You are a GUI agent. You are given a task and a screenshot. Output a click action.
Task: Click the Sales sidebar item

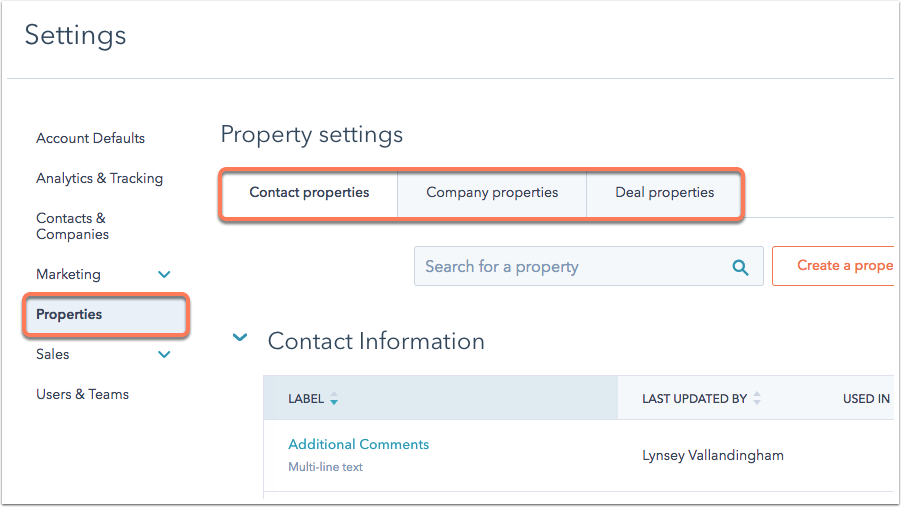(x=52, y=355)
